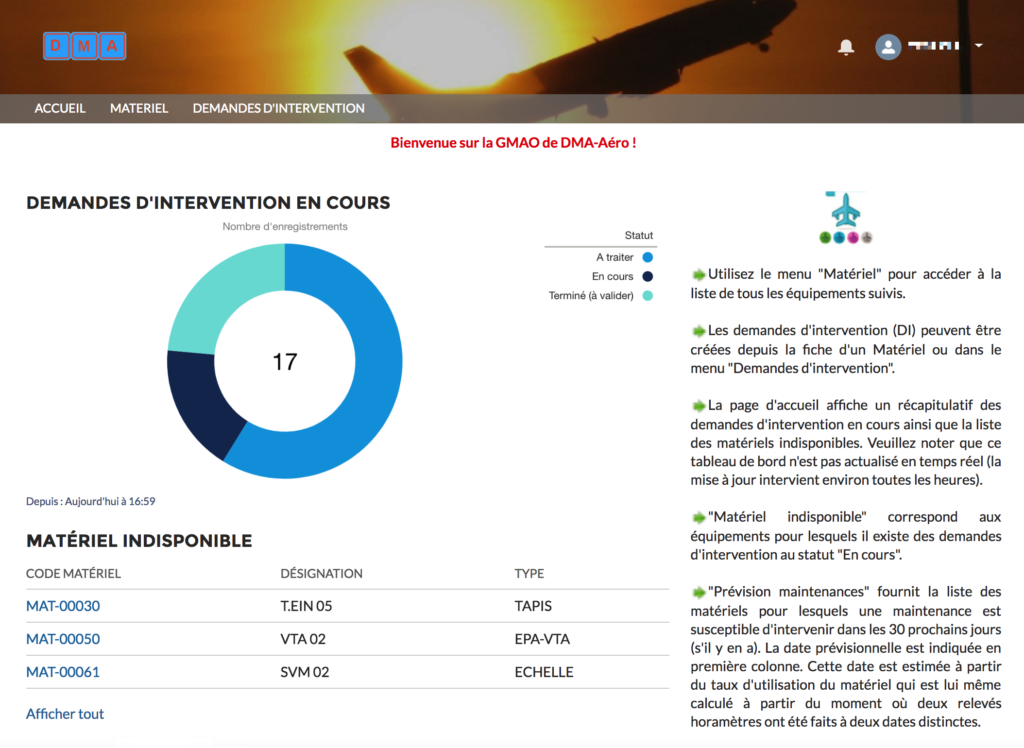This screenshot has height=748, width=1024.
Task: Select 'Terminé (à valider)' legend swatch
Action: pos(647,295)
